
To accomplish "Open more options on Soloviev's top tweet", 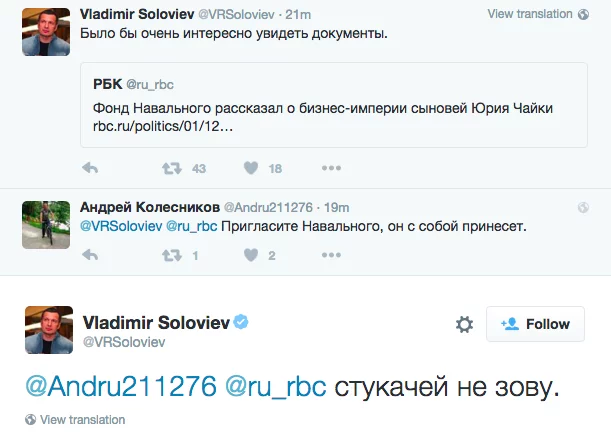I will [331, 168].
